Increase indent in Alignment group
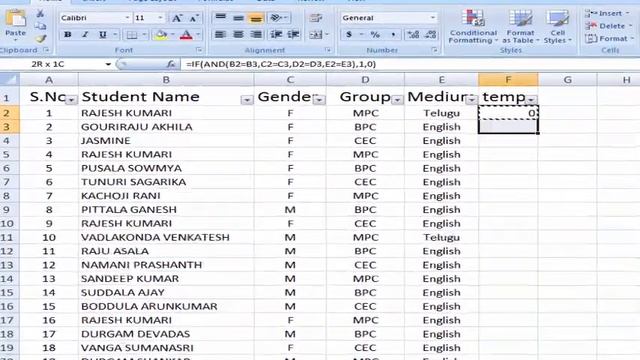Image resolution: width=640 pixels, height=360 pixels. point(293,35)
